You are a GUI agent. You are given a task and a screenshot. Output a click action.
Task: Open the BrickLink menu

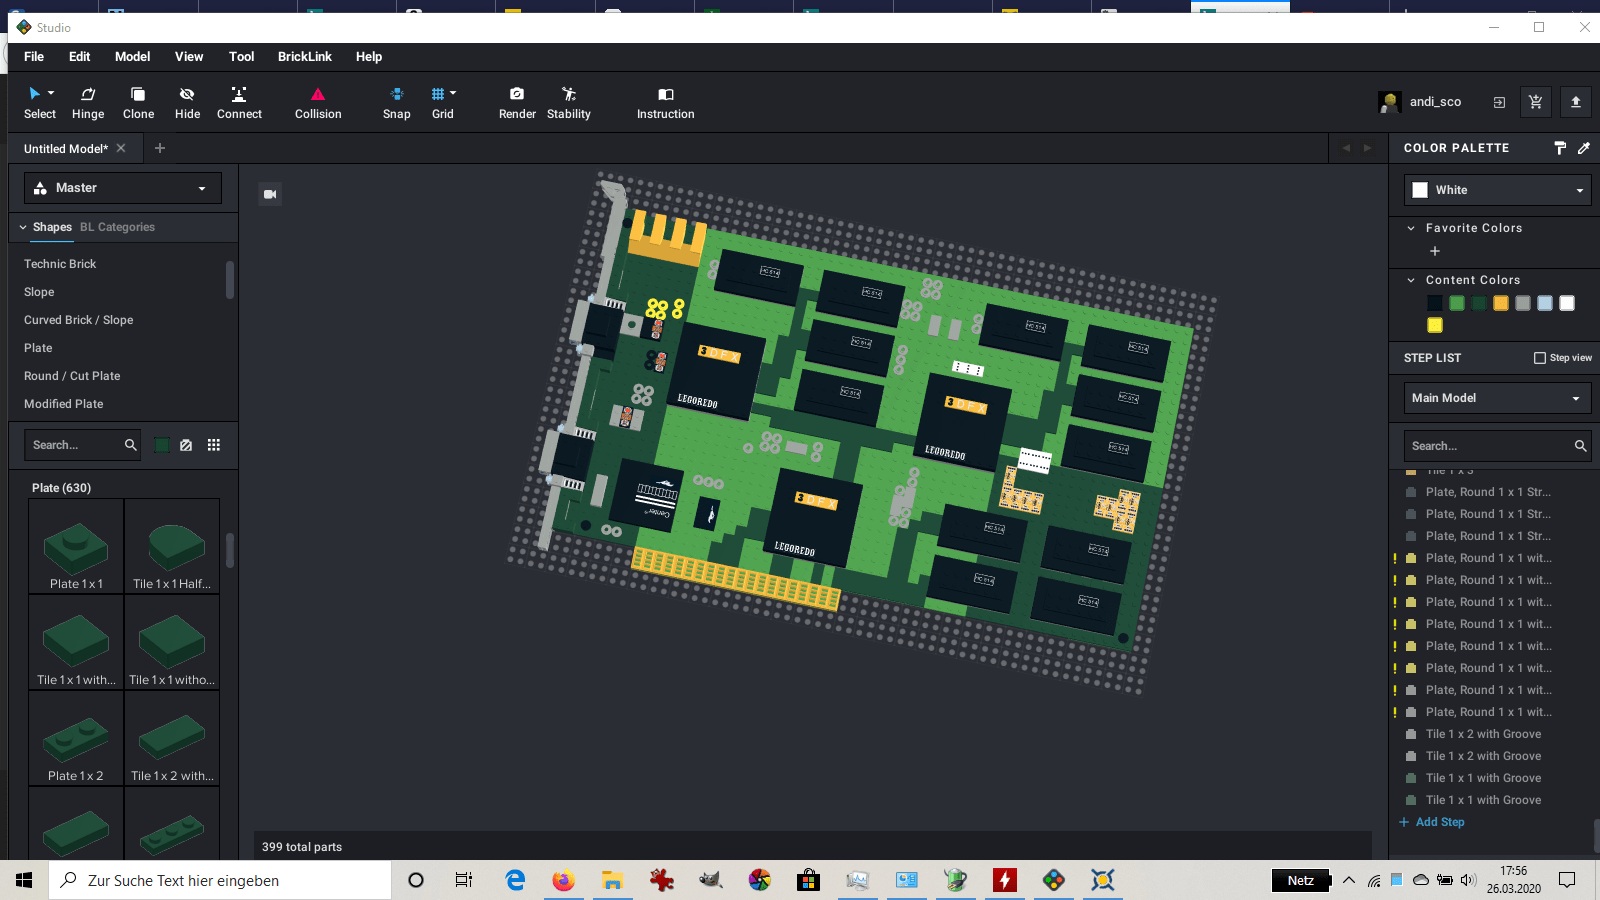(x=305, y=57)
